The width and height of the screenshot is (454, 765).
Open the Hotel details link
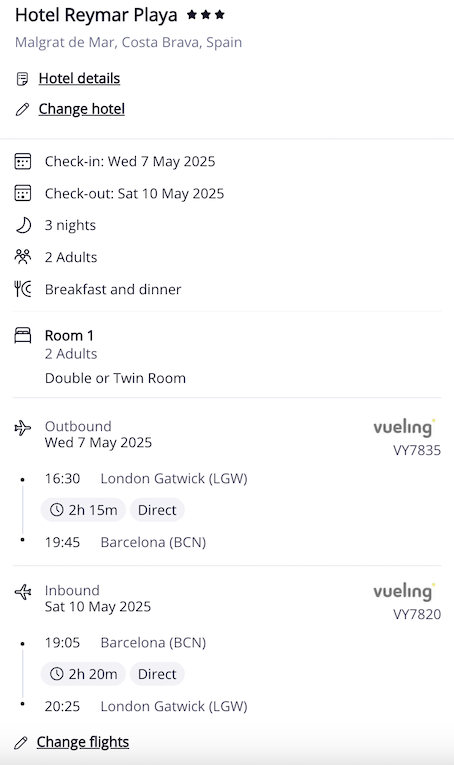pos(79,79)
